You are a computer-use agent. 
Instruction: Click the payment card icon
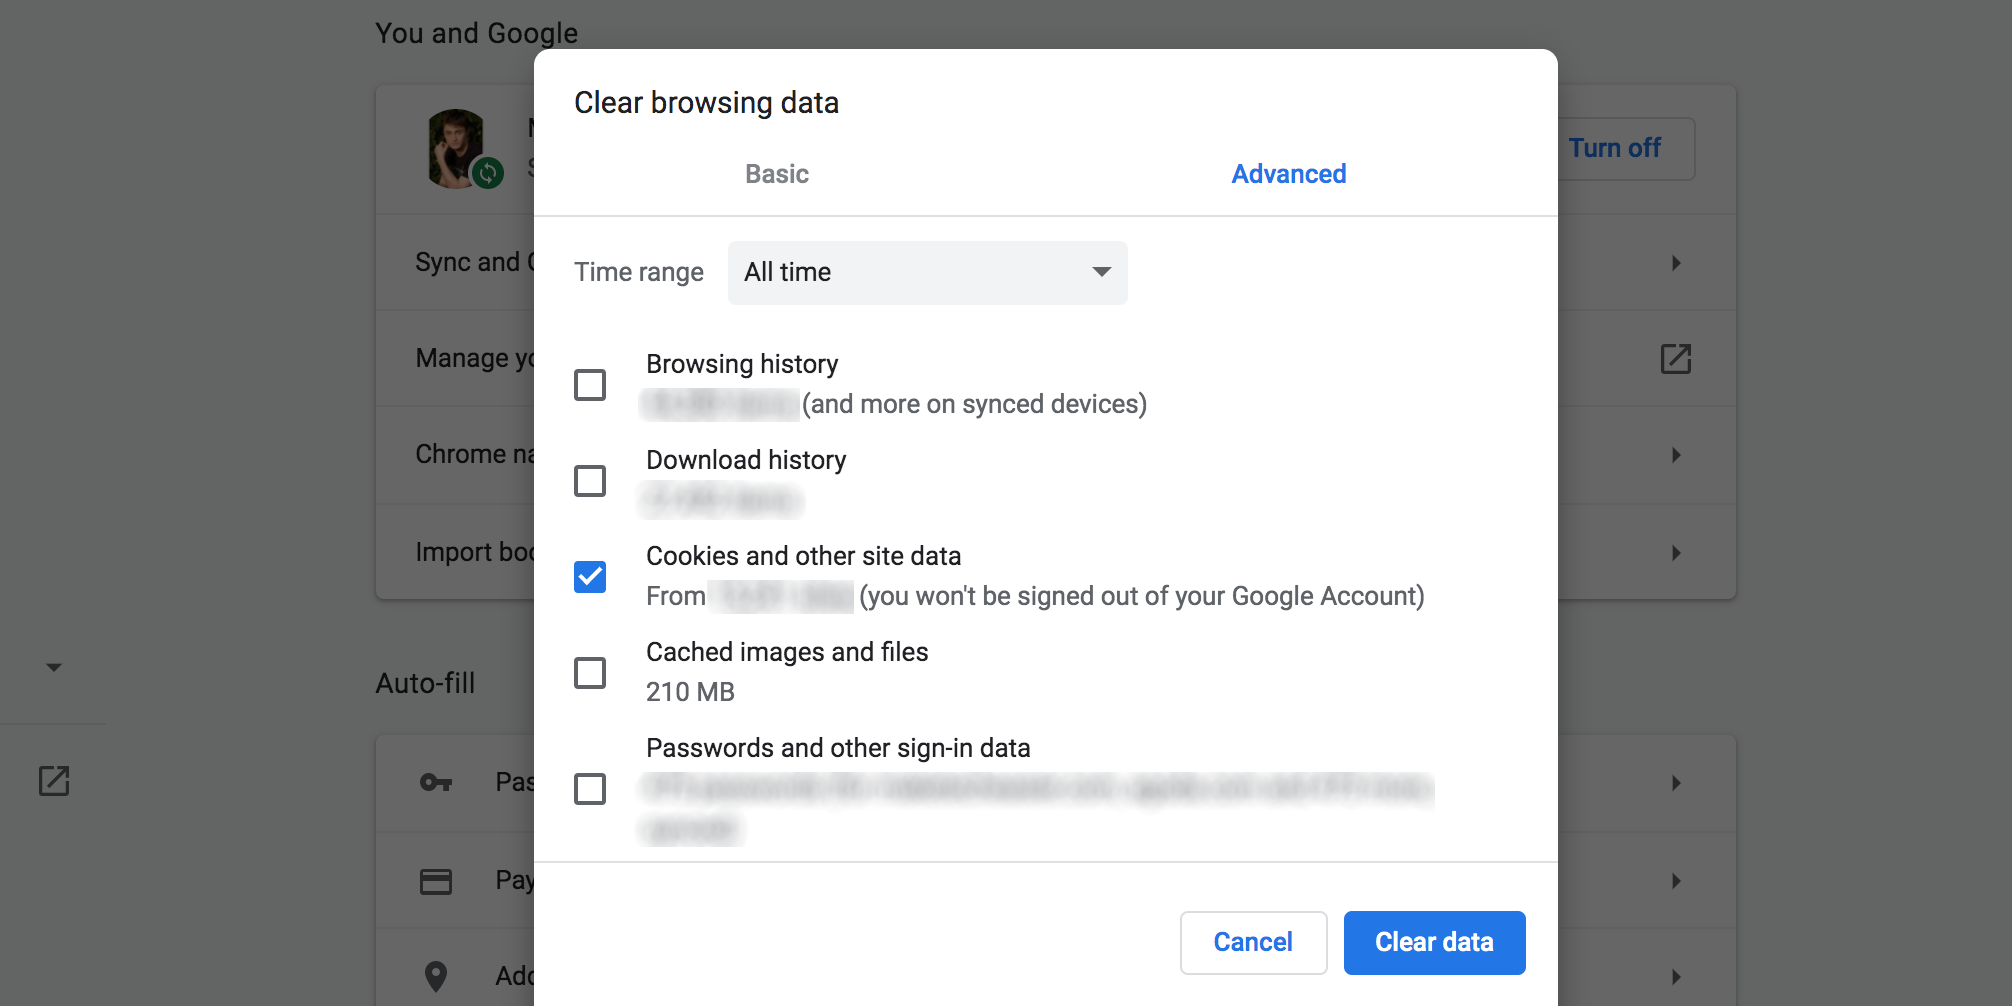pyautogui.click(x=436, y=881)
